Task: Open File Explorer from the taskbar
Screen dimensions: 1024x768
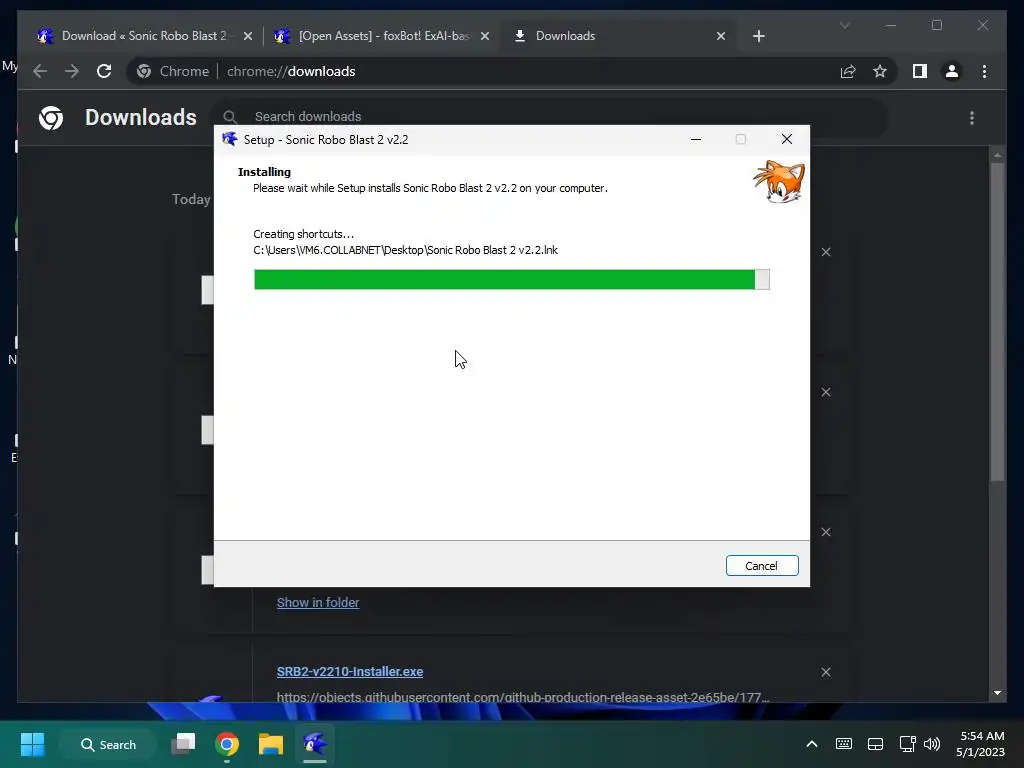Action: [x=270, y=744]
